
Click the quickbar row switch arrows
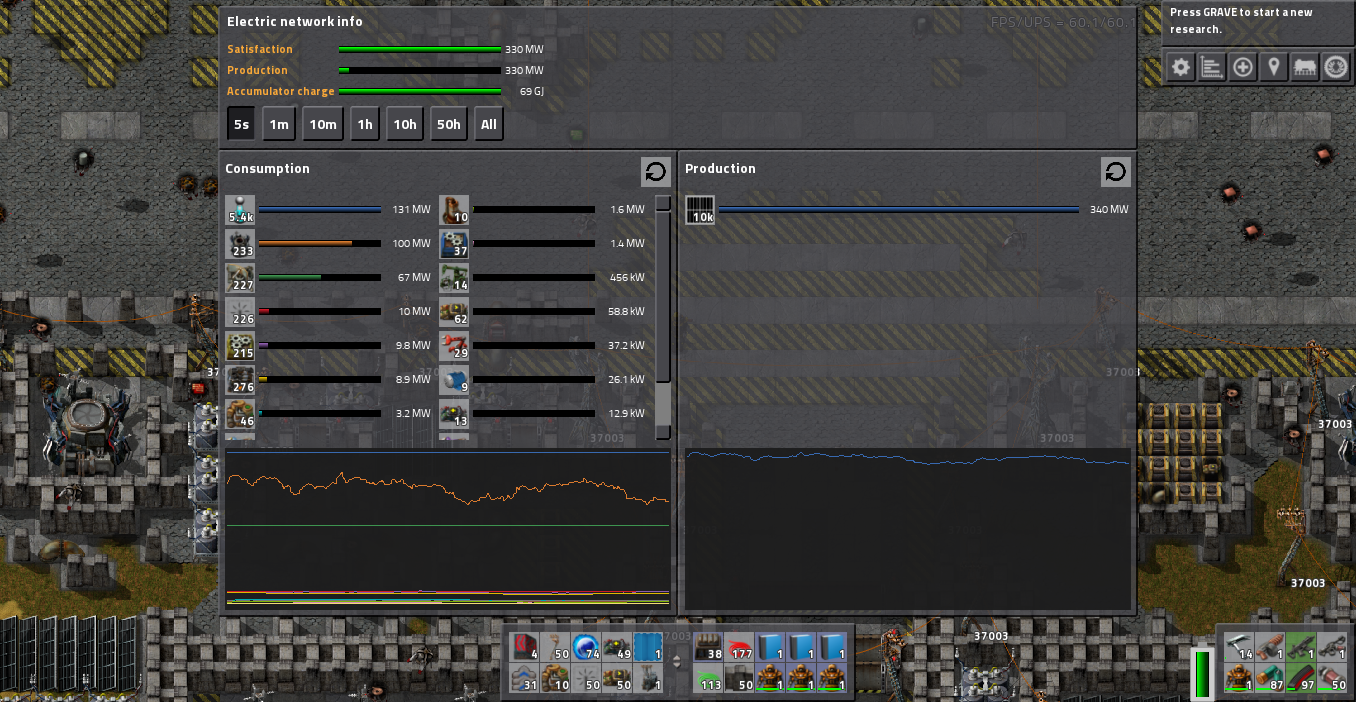pos(679,662)
